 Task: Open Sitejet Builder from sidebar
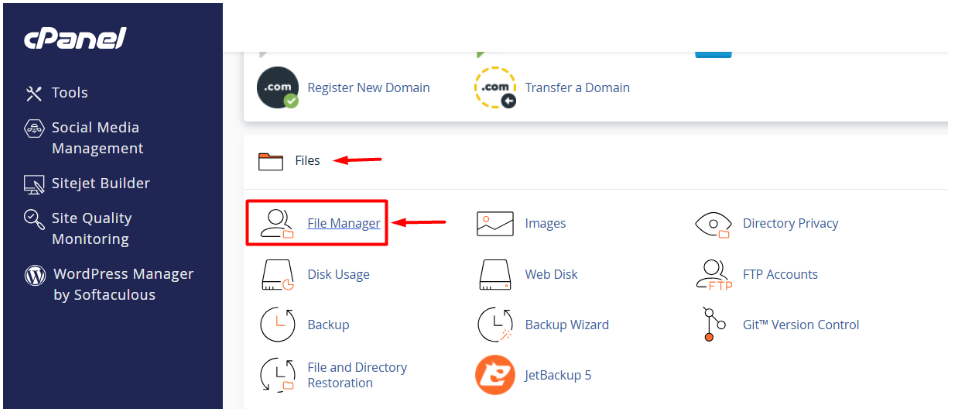tap(100, 183)
